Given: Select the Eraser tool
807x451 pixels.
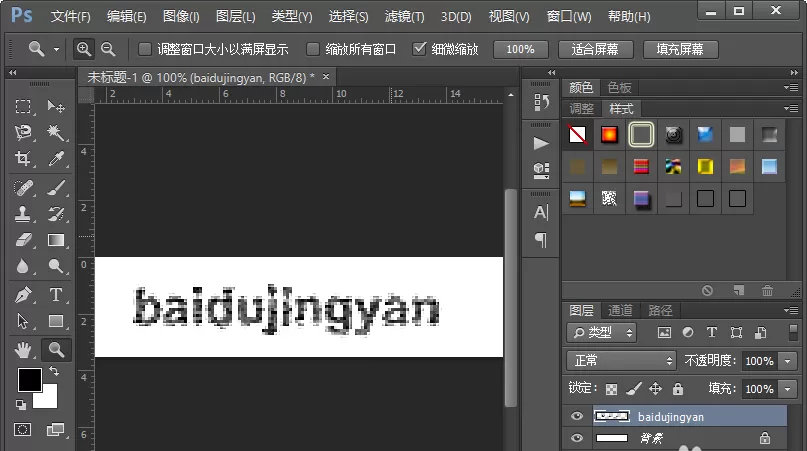Looking at the screenshot, I should (x=23, y=240).
